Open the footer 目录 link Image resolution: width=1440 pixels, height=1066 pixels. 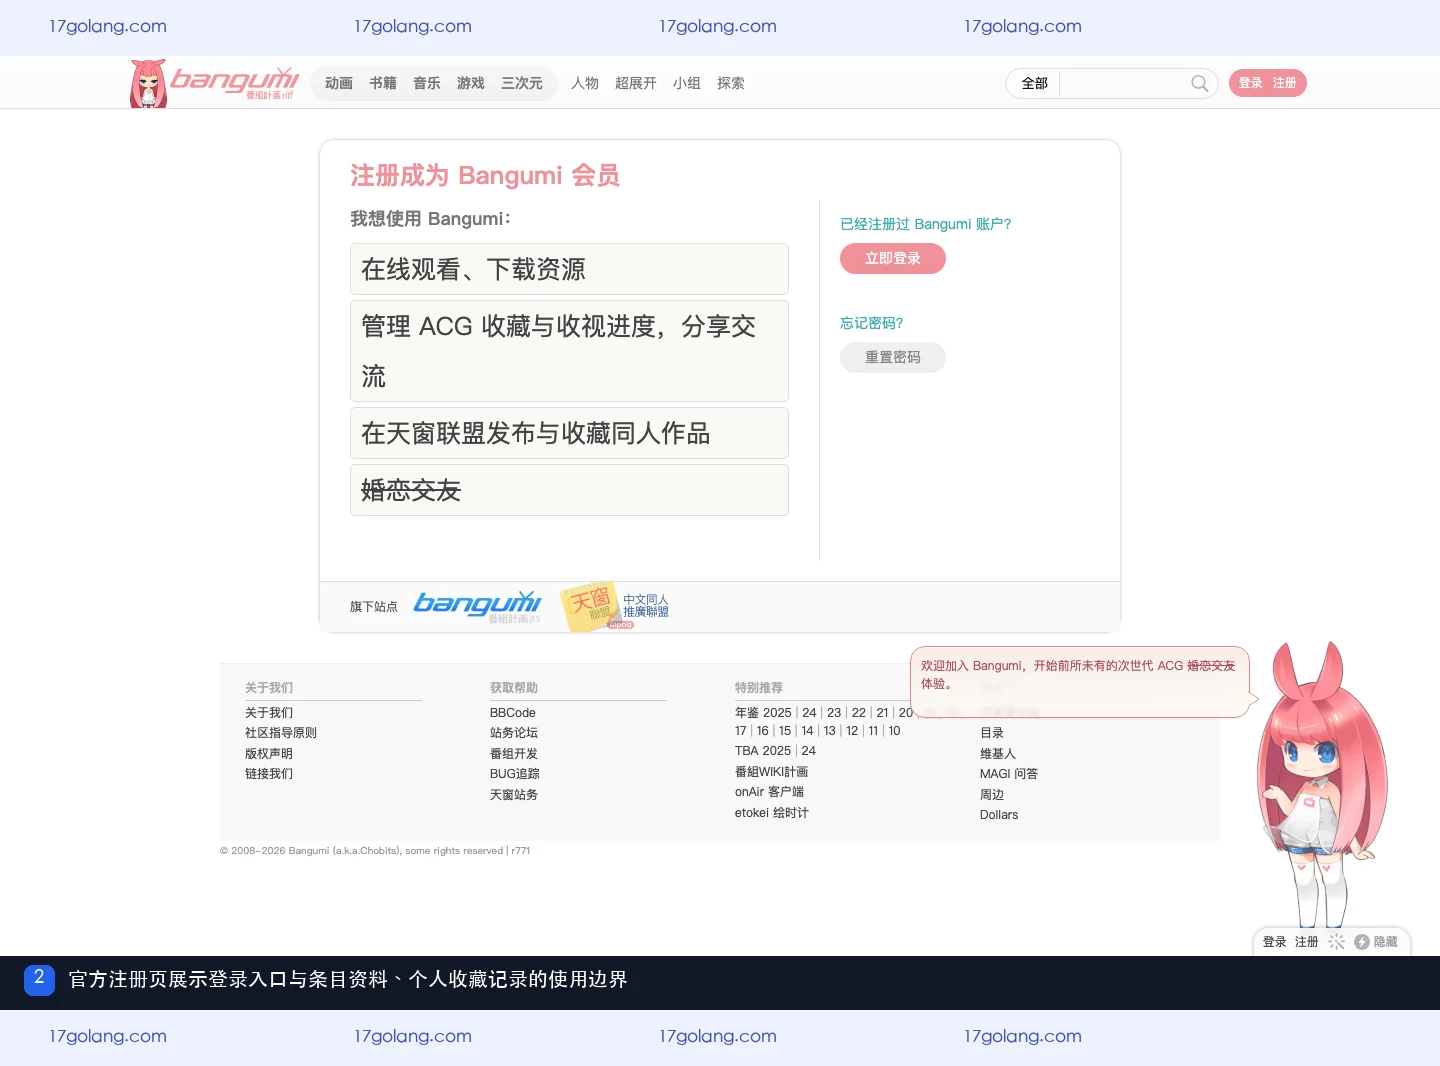pos(992,733)
